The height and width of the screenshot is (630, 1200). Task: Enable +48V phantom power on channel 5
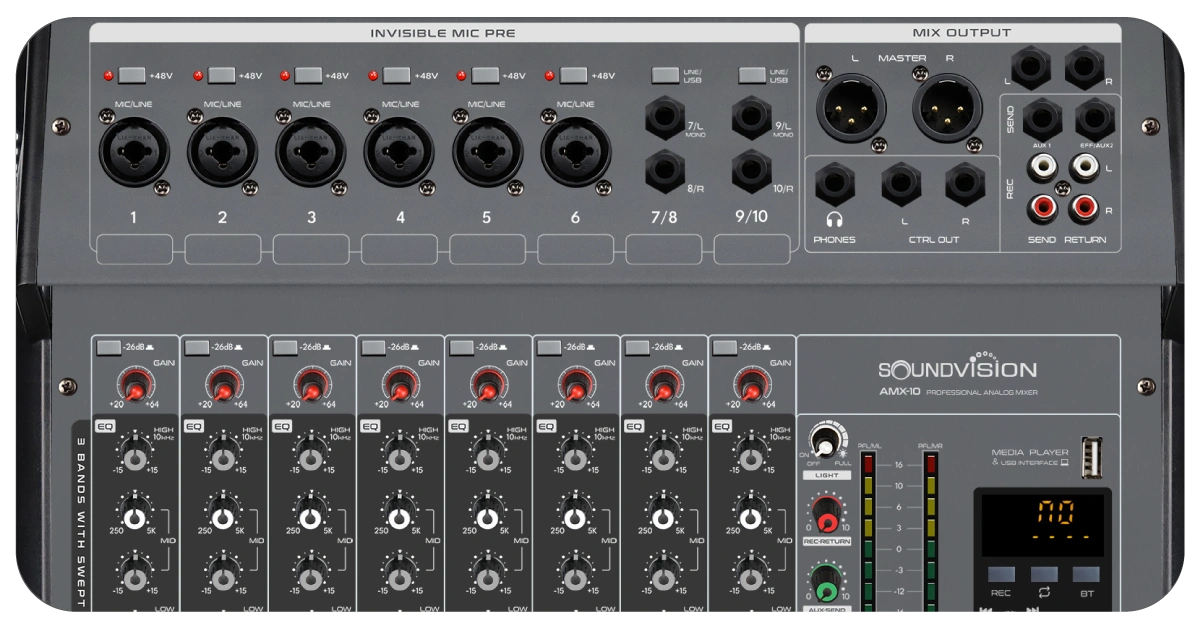click(484, 74)
